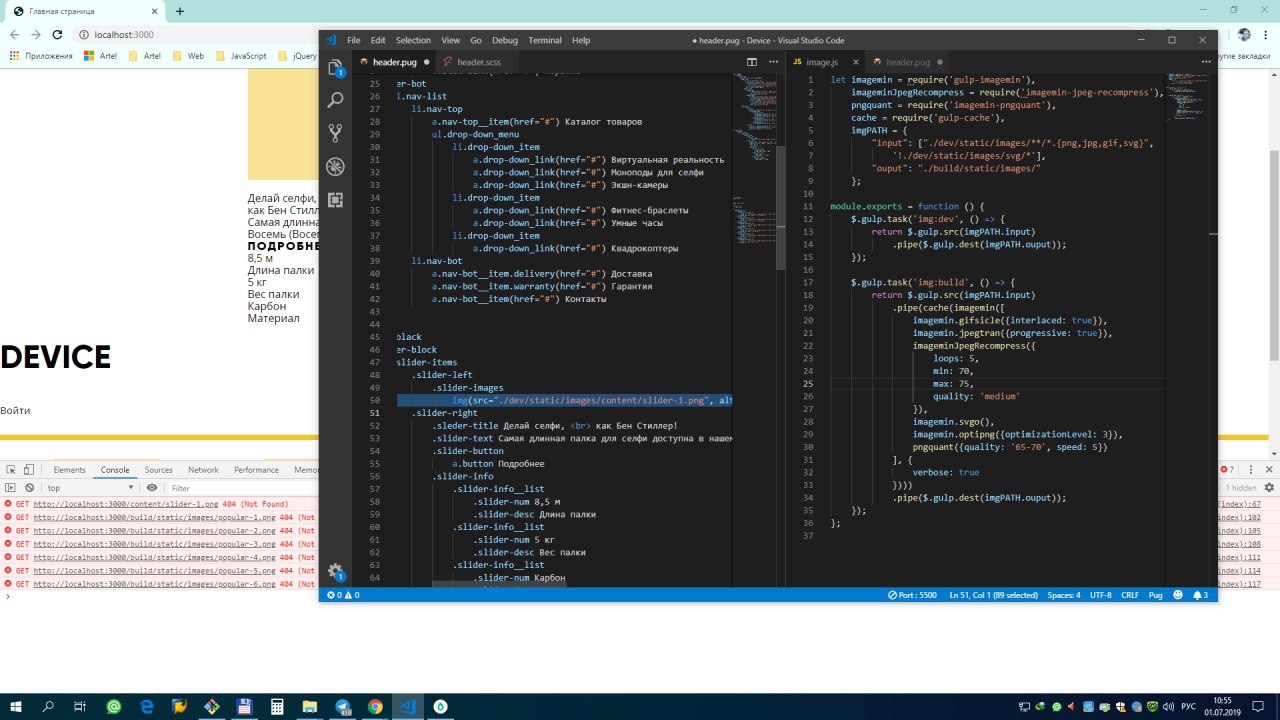The height and width of the screenshot is (720, 1280).
Task: Open the Help menu in VS Code
Action: click(581, 40)
